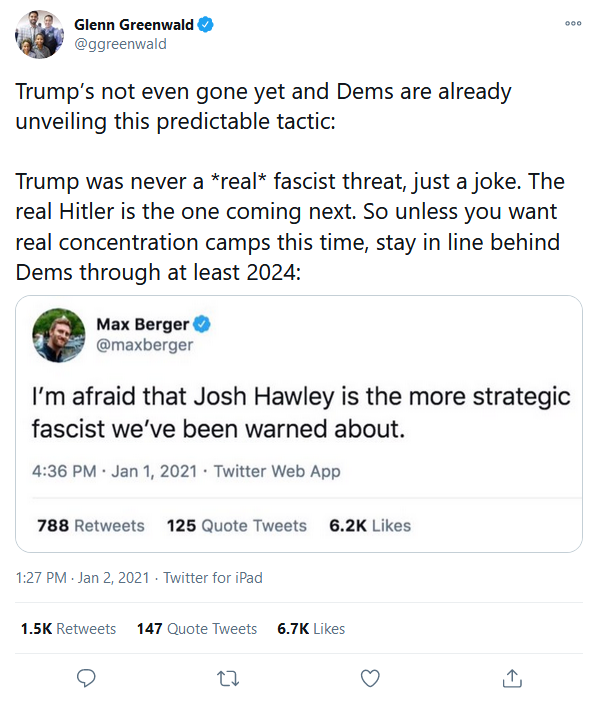This screenshot has width=598, height=702.
Task: Click the retweet arrows icon
Action: (x=228, y=678)
